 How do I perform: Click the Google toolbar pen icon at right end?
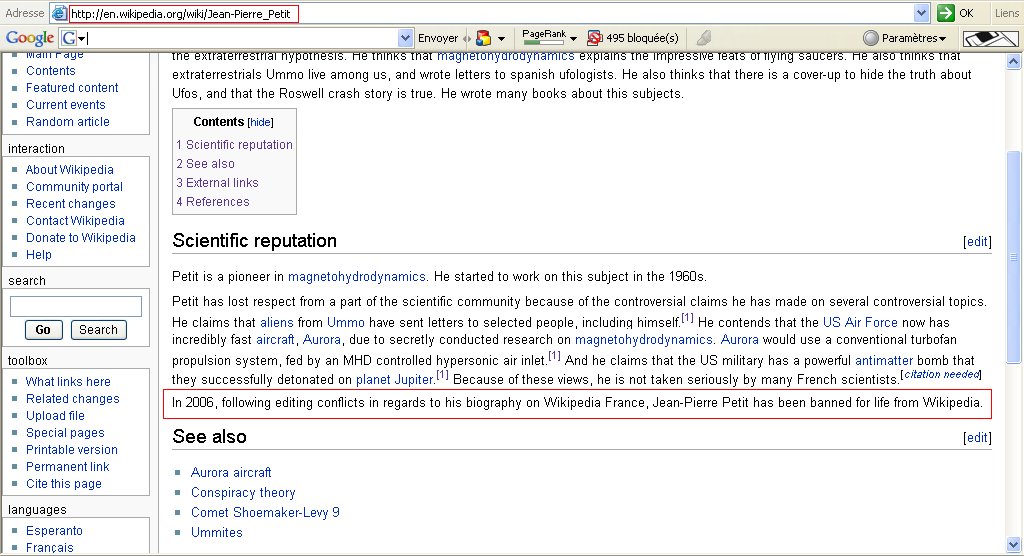pos(991,39)
